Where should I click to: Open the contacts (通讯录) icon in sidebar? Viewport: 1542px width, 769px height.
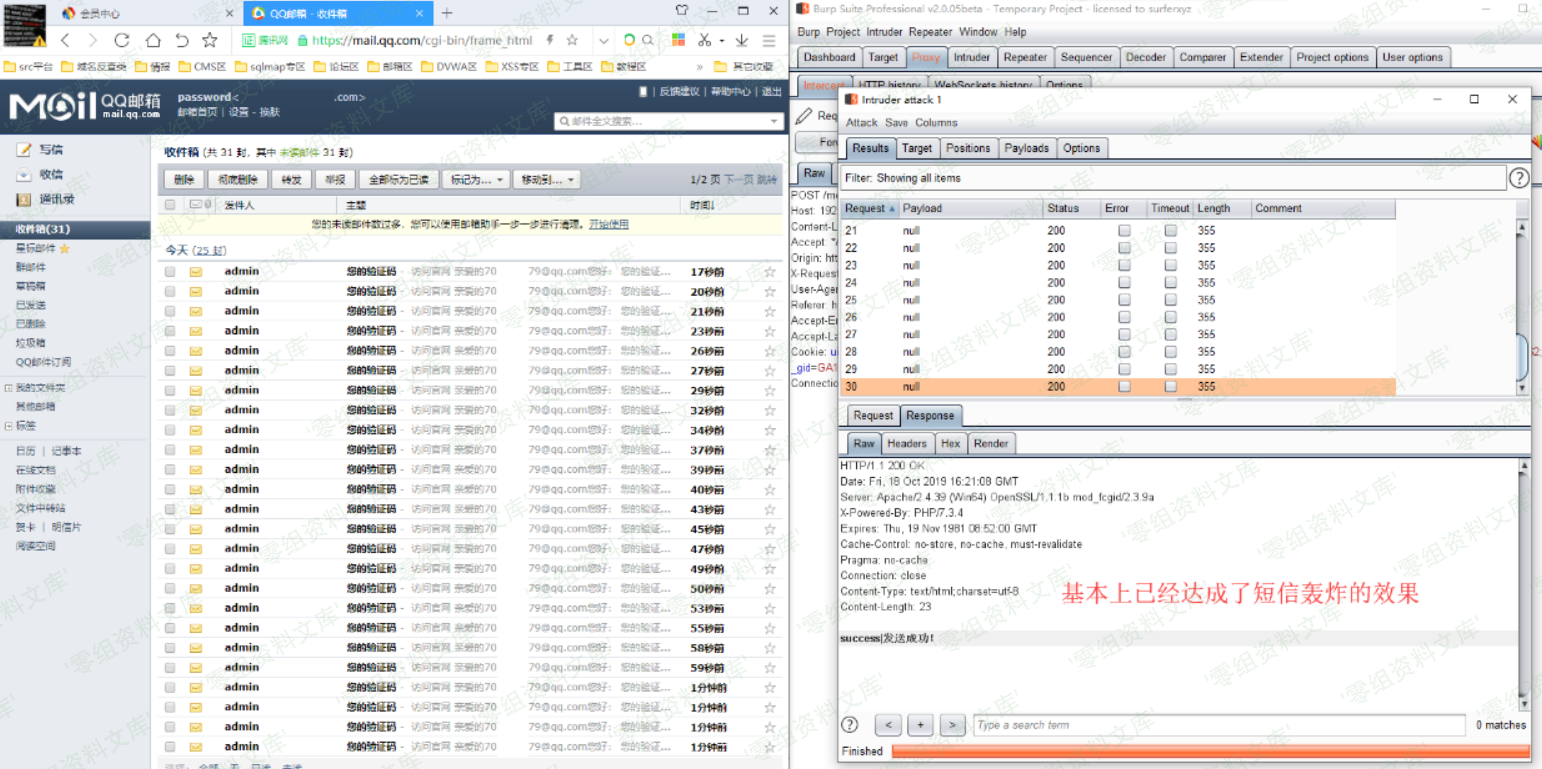pyautogui.click(x=24, y=199)
